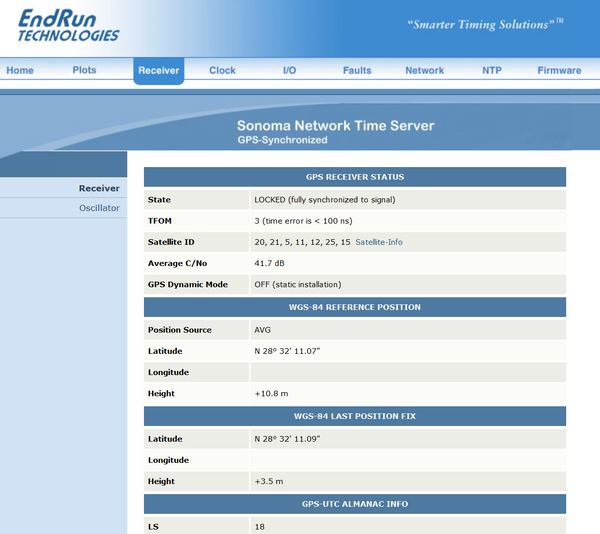Click the LS label
This screenshot has width=600, height=534.
point(153,527)
